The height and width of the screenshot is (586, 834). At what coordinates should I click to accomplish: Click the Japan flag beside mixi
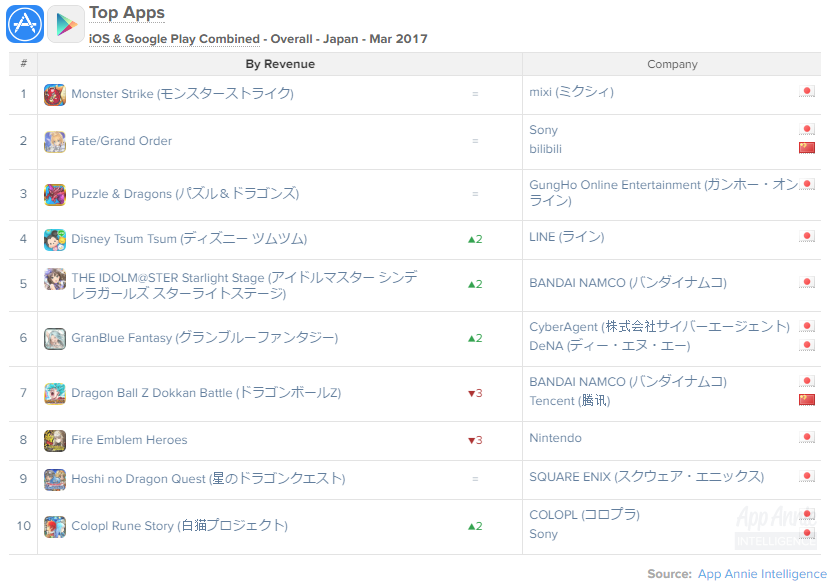(807, 91)
